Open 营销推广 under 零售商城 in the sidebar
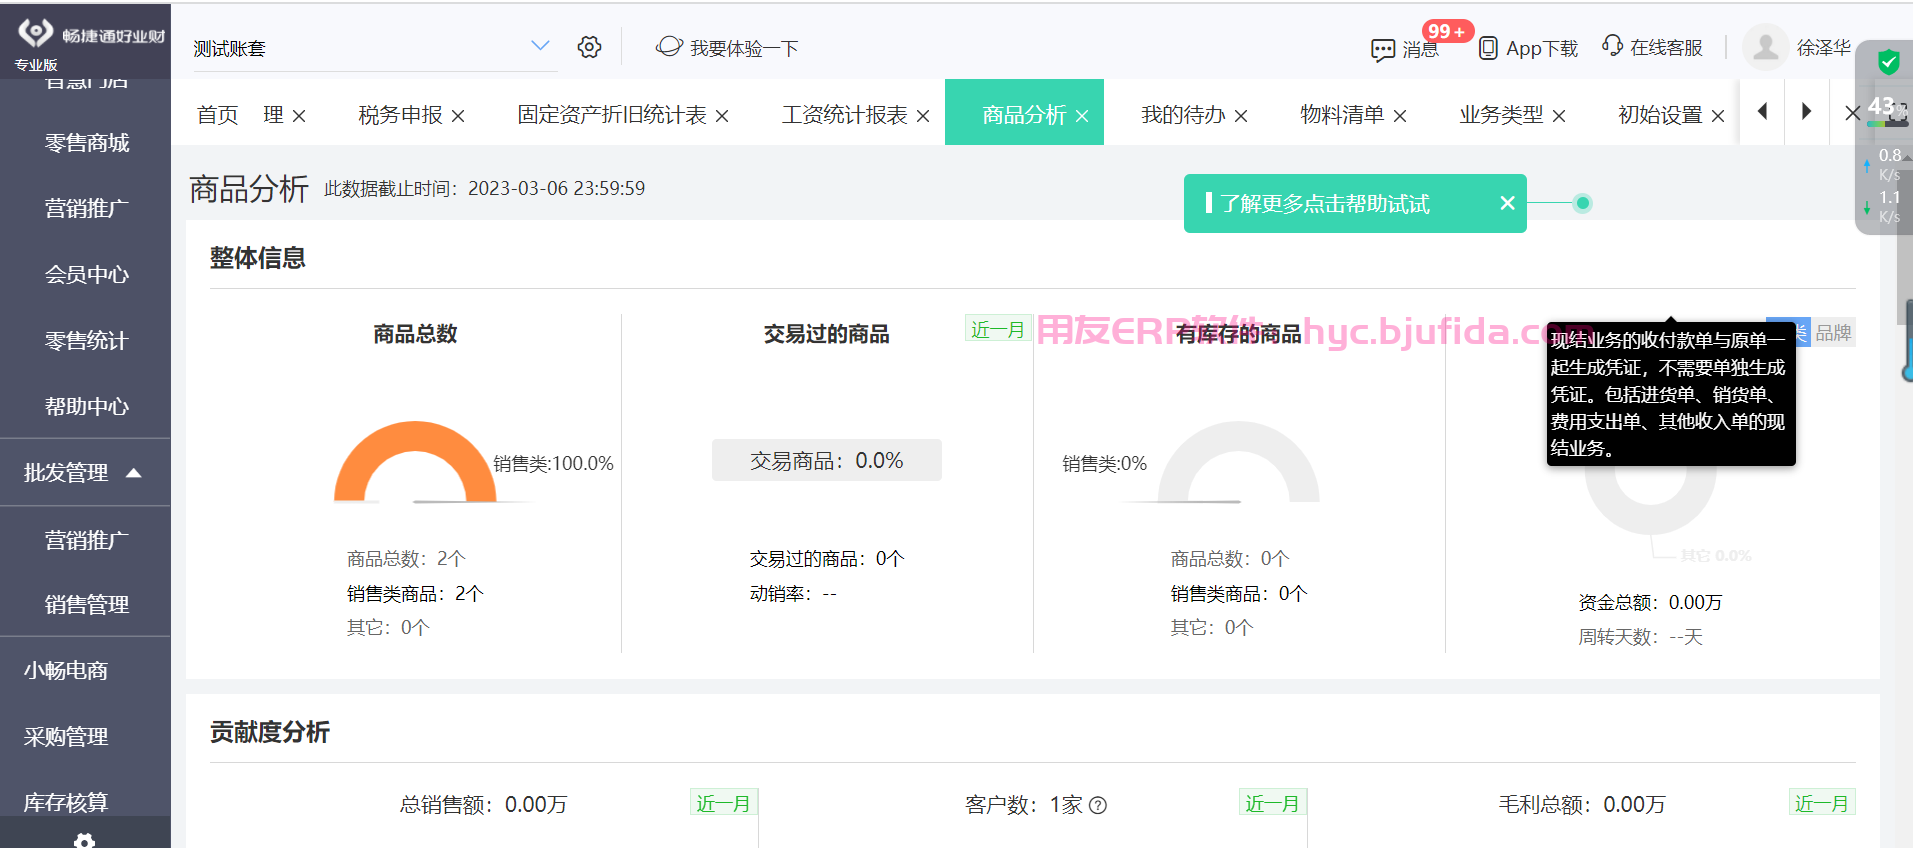The image size is (1913, 848). point(86,208)
